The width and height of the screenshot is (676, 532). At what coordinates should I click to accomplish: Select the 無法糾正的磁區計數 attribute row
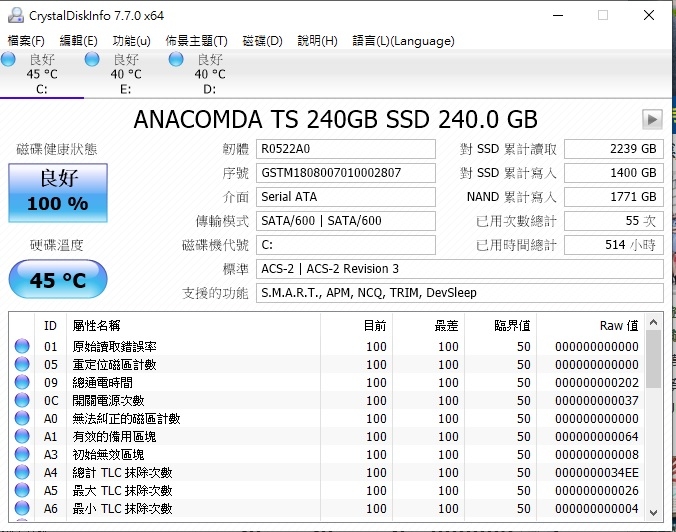327,418
